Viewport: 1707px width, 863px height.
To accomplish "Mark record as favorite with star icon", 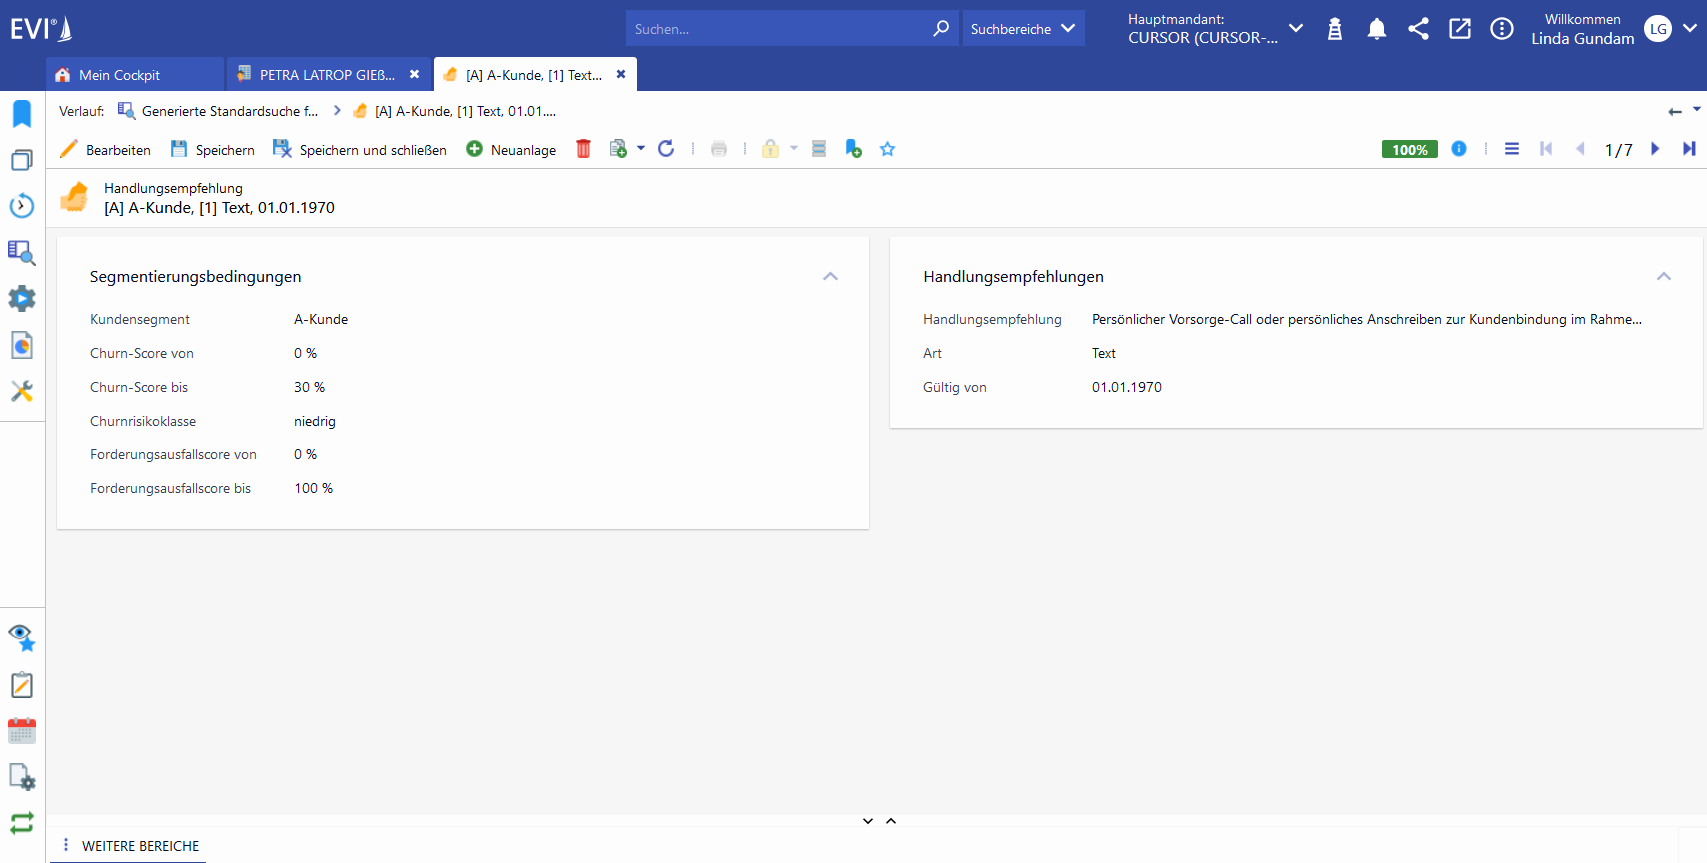I will [x=887, y=149].
